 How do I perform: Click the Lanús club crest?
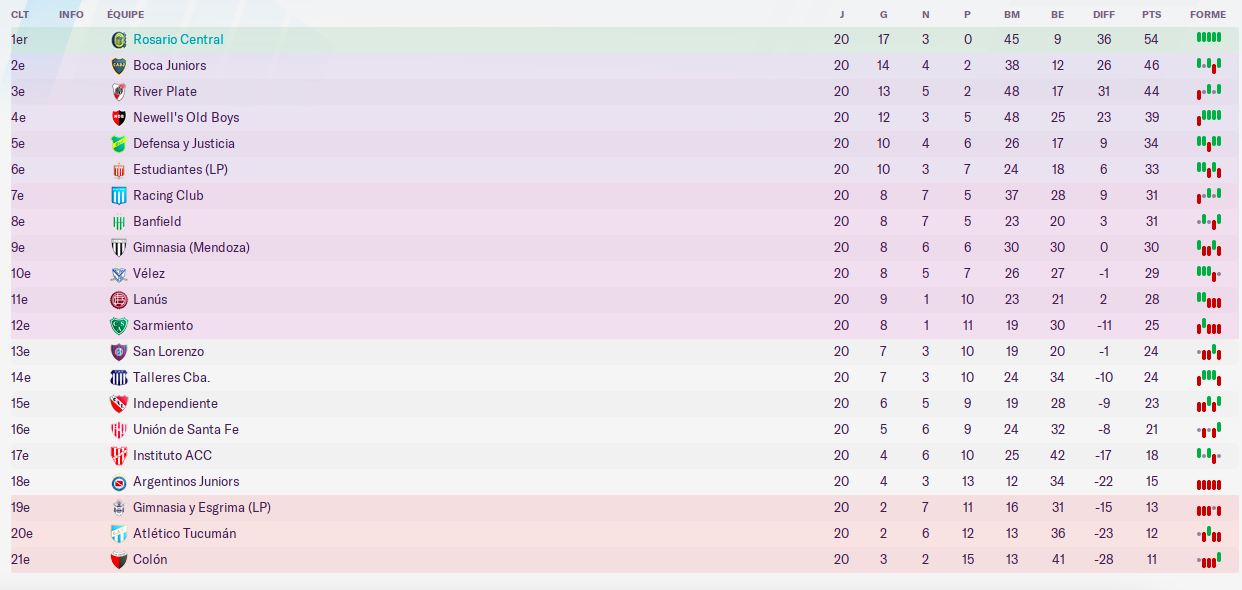click(119, 300)
